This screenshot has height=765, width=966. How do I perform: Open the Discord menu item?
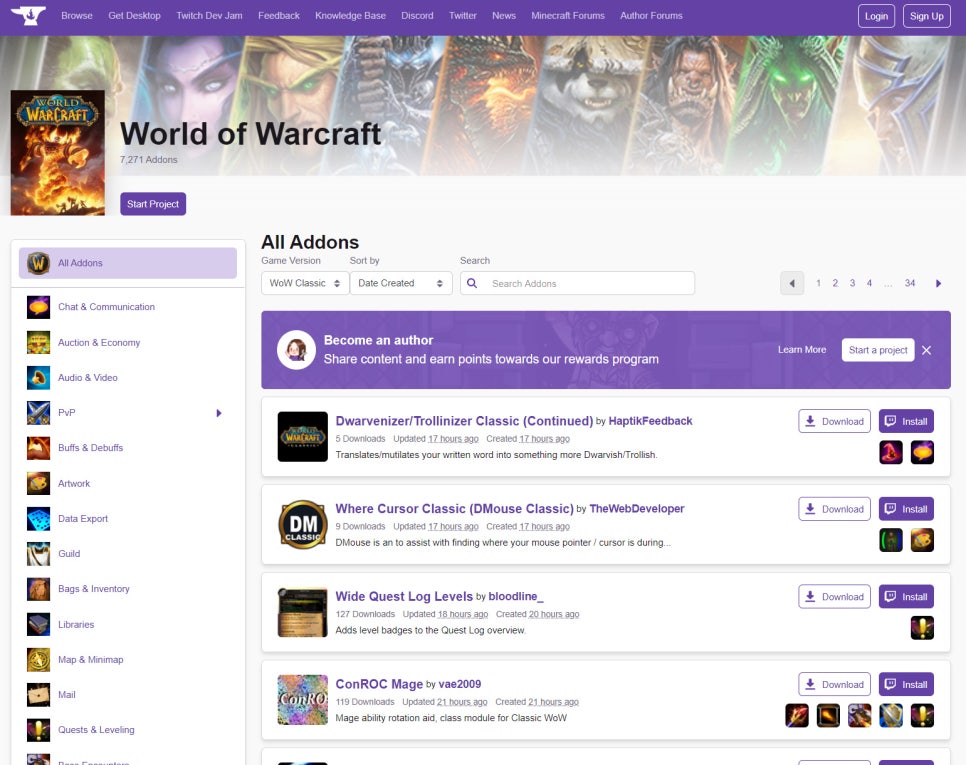pyautogui.click(x=417, y=15)
